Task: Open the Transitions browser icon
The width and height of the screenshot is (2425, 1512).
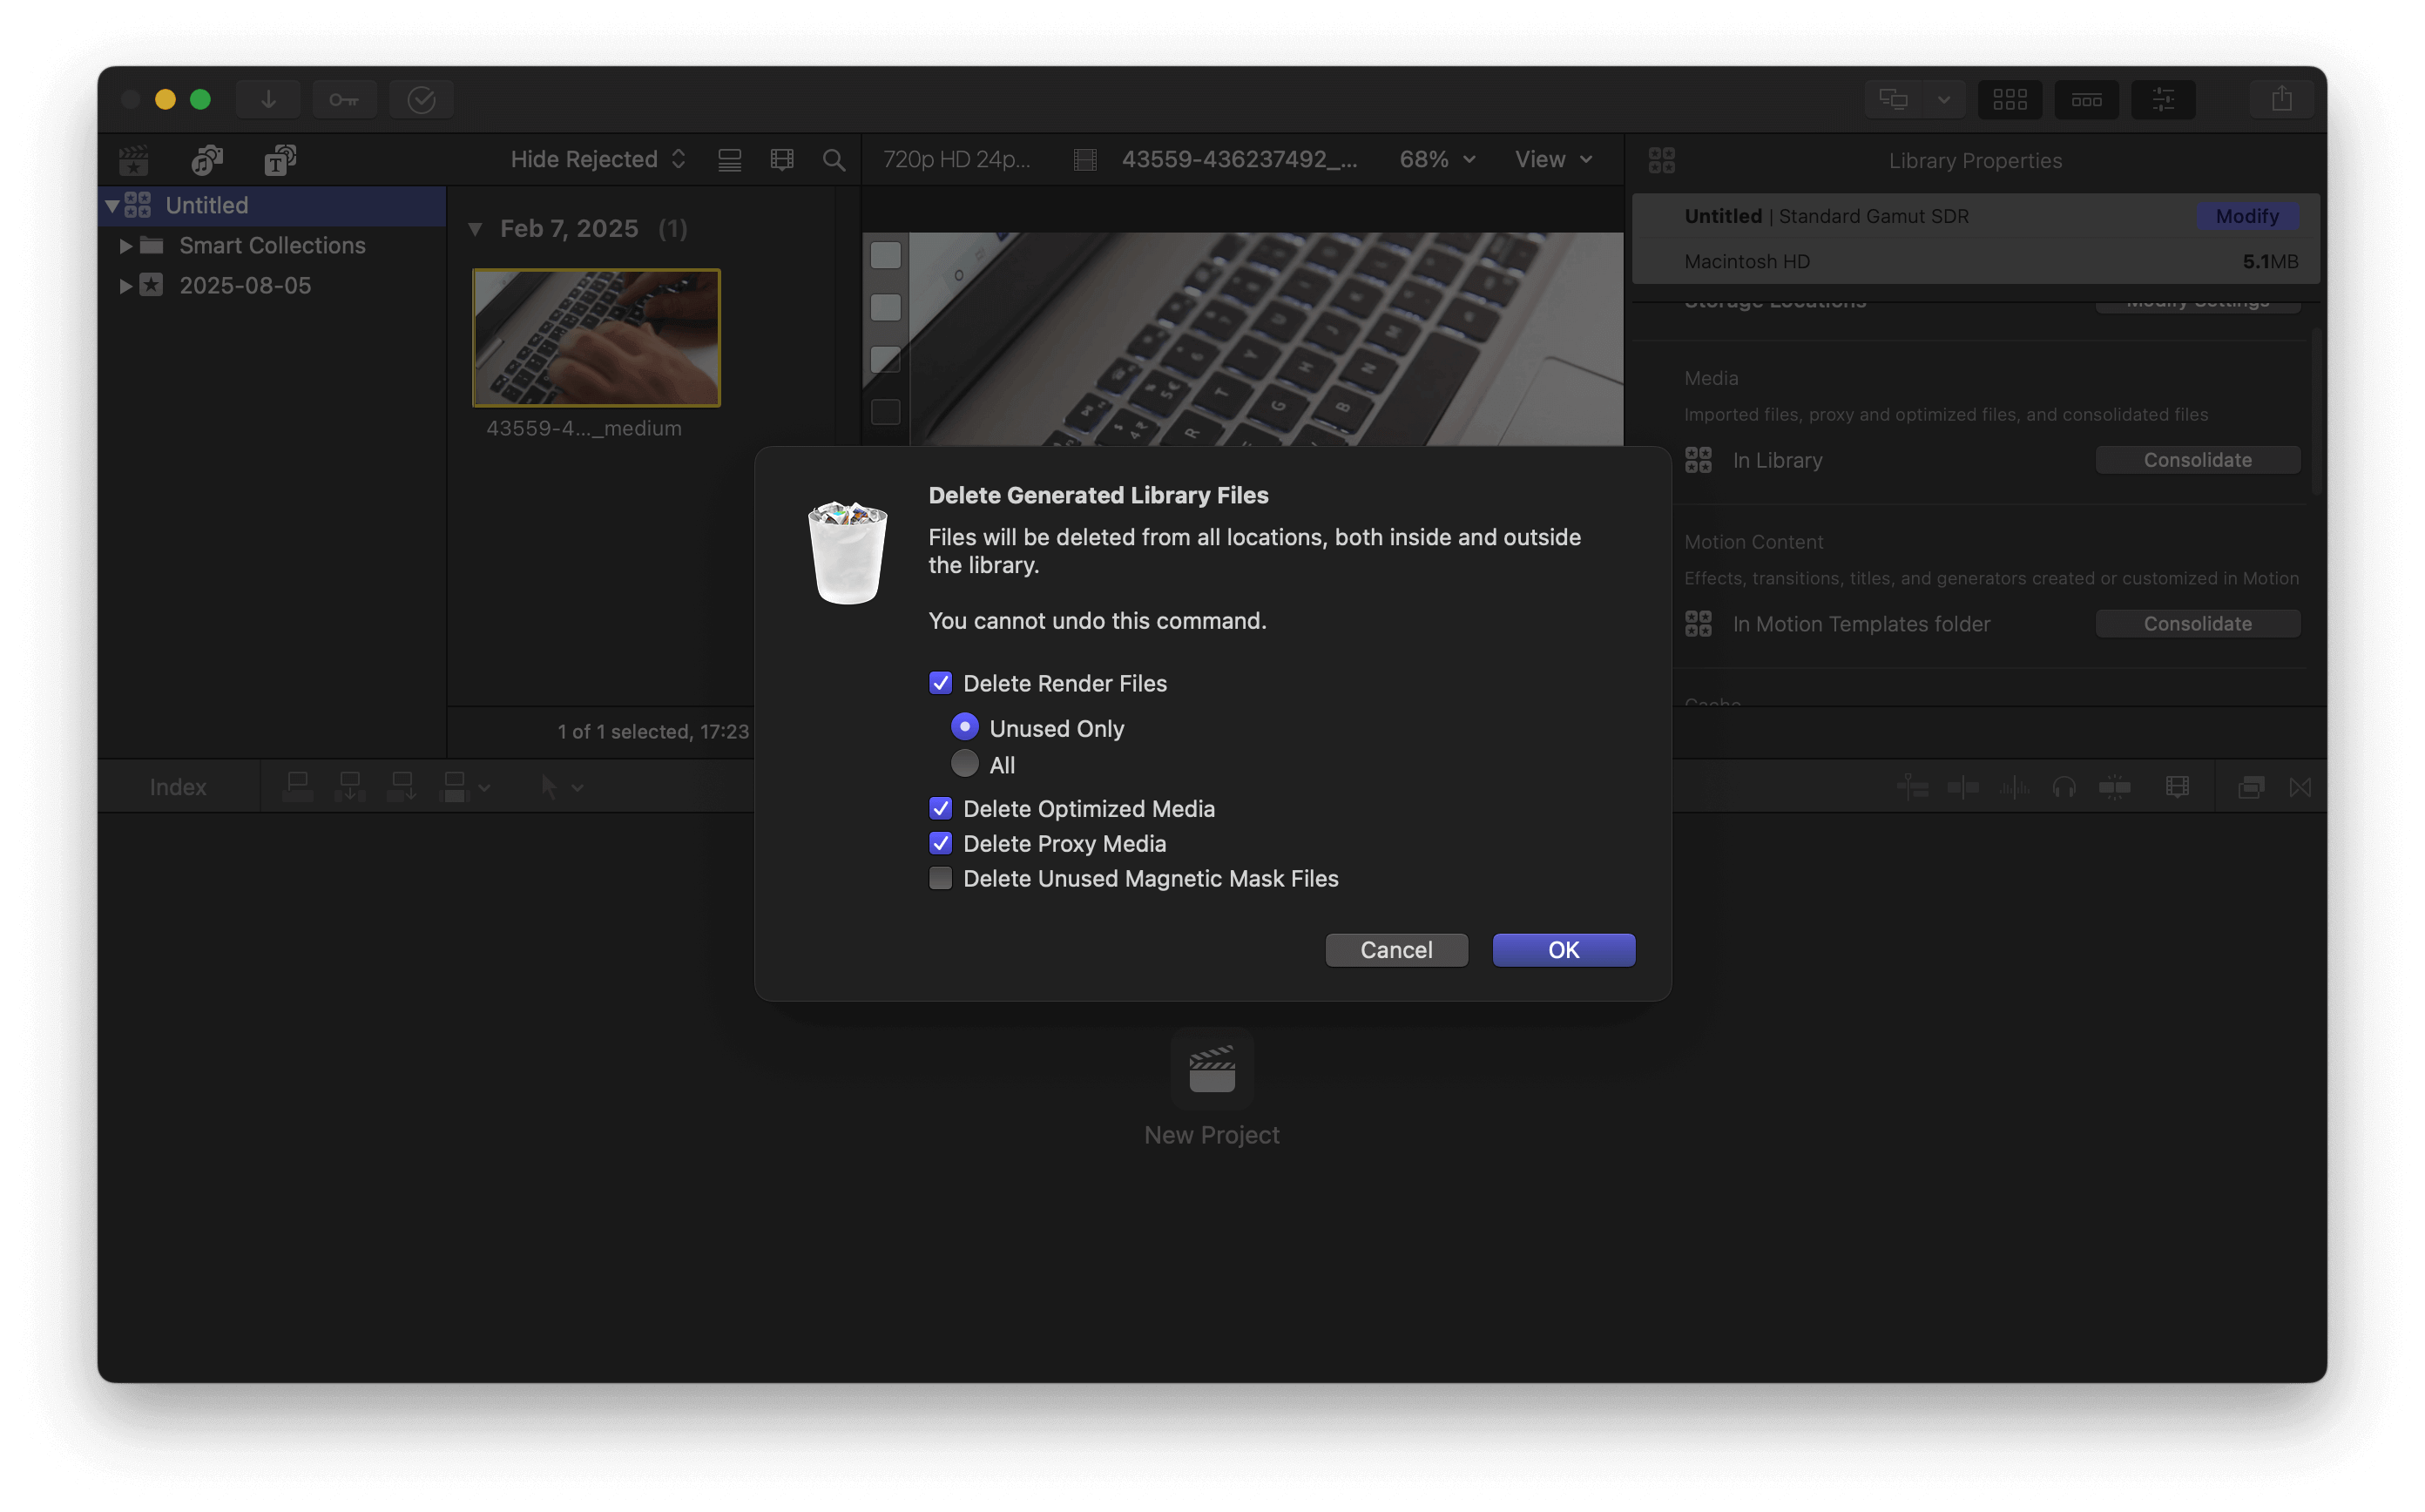Action: (x=2300, y=787)
